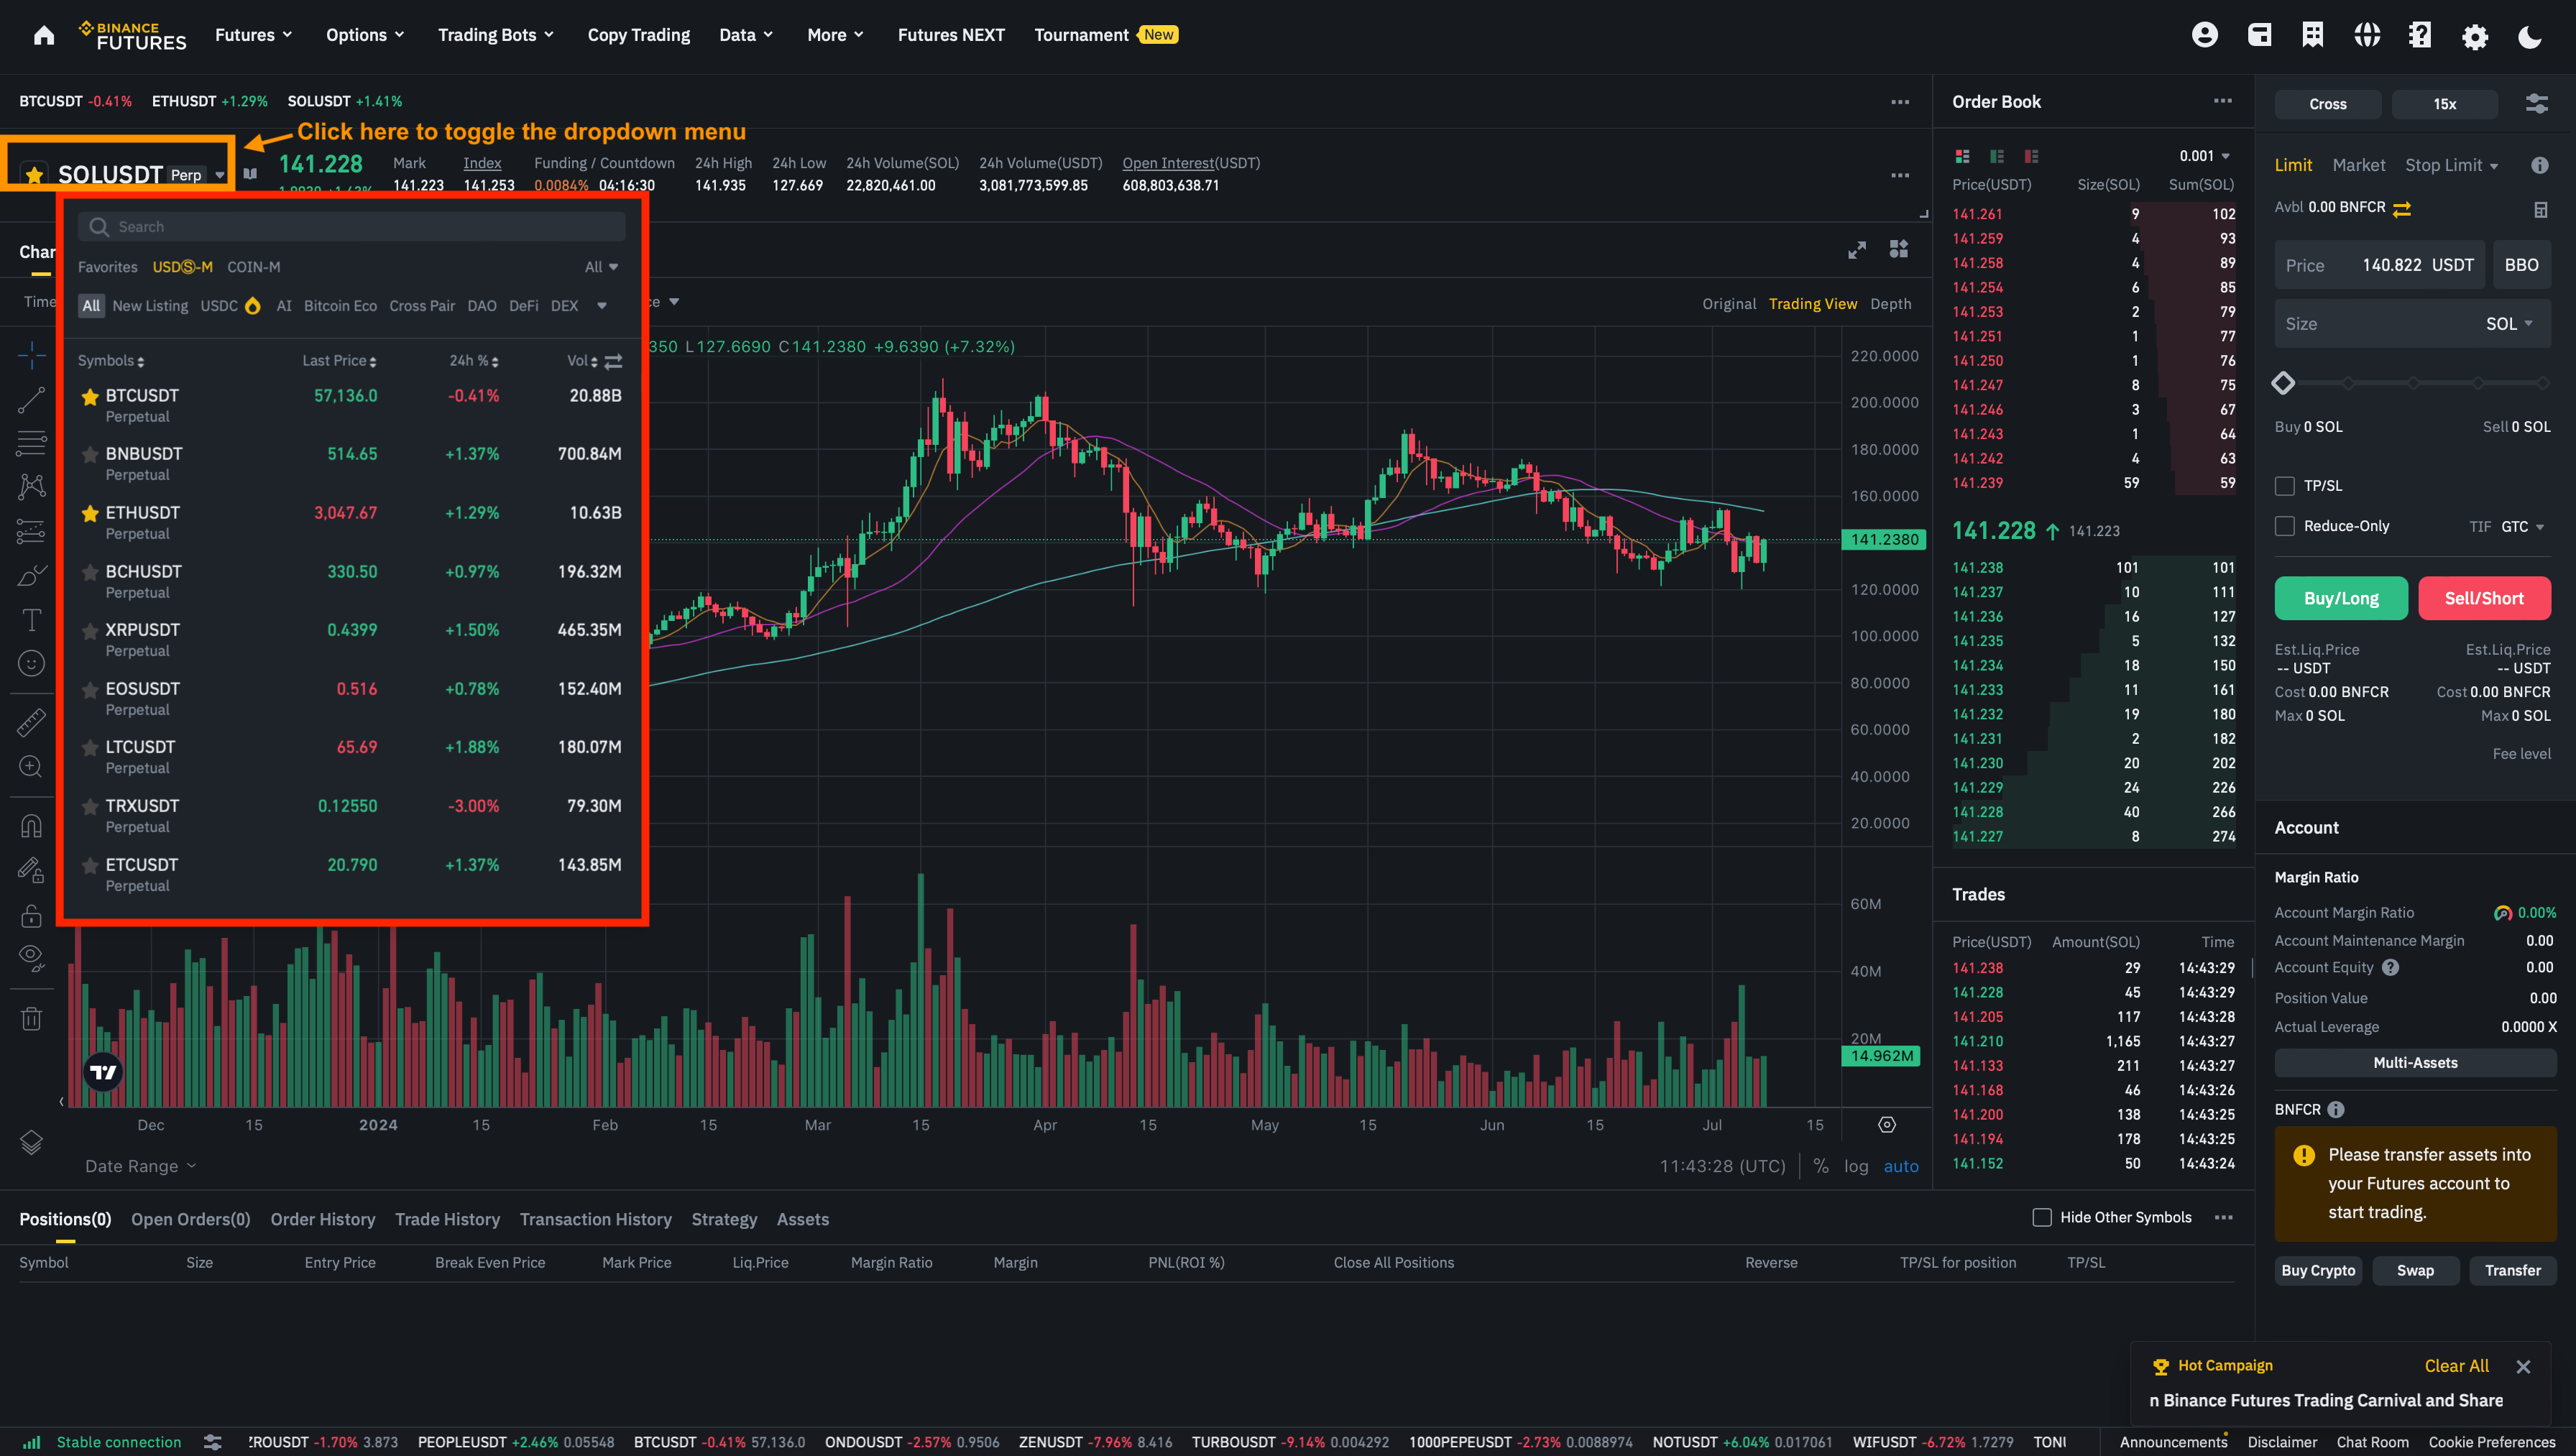Expand the Trading Bots menu
This screenshot has width=2576, height=1456.
click(496, 35)
